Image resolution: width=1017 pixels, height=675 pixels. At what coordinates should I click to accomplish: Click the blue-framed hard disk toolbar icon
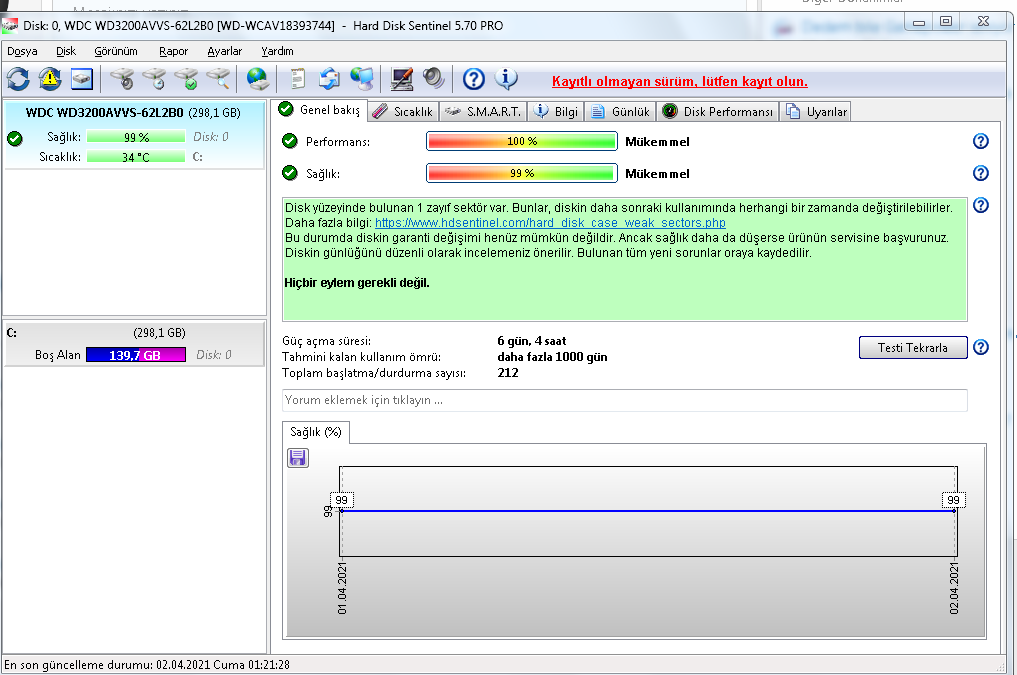click(82, 80)
